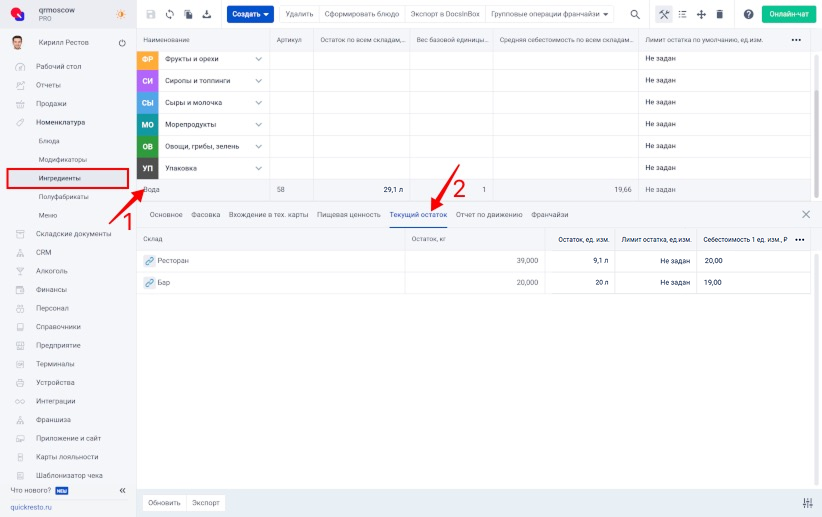Toggle the sun theme icon near qrmoscow

point(121,14)
